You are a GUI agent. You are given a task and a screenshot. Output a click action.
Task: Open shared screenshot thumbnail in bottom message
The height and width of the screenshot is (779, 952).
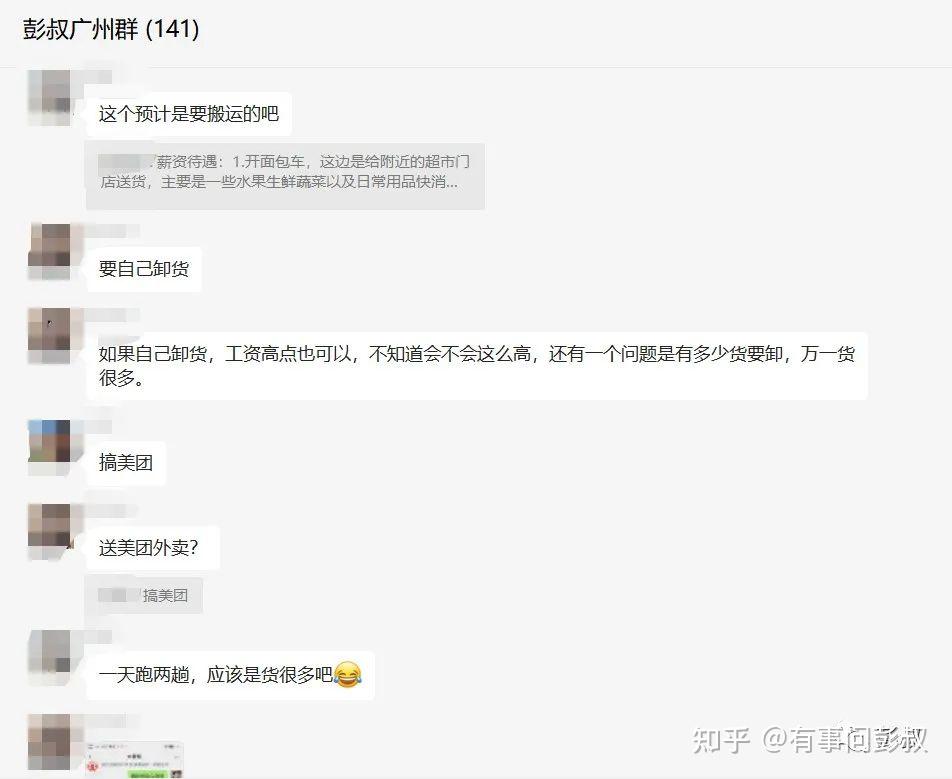click(135, 759)
